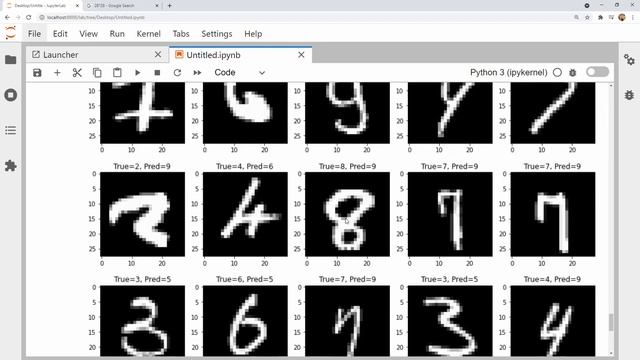640x360 pixels.
Task: Click the kernel status circle indicator
Action: [x=557, y=73]
